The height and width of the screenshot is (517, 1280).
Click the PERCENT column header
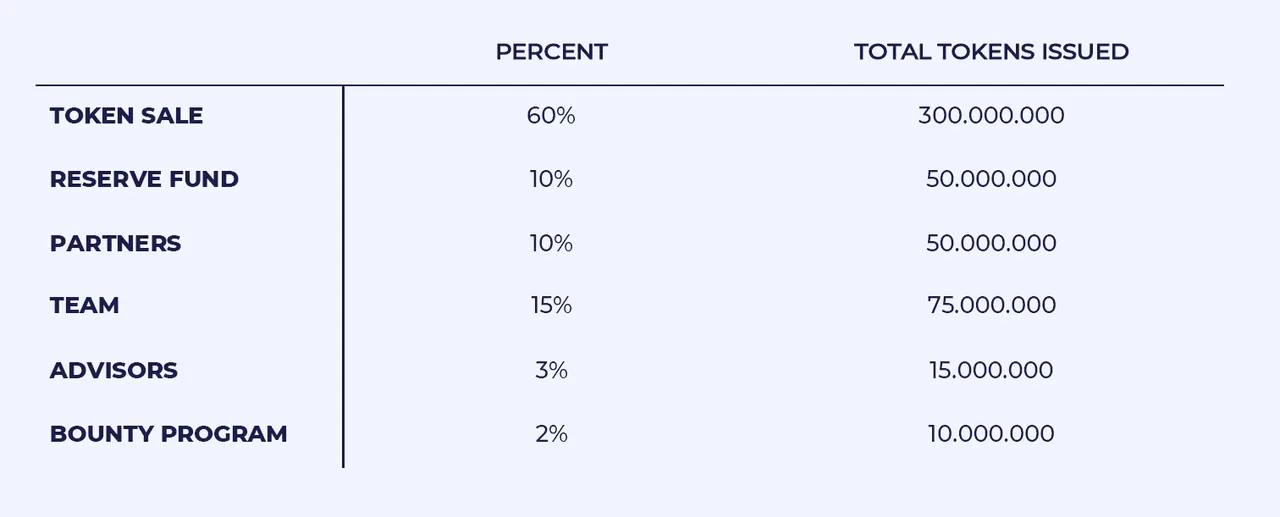[x=551, y=52]
